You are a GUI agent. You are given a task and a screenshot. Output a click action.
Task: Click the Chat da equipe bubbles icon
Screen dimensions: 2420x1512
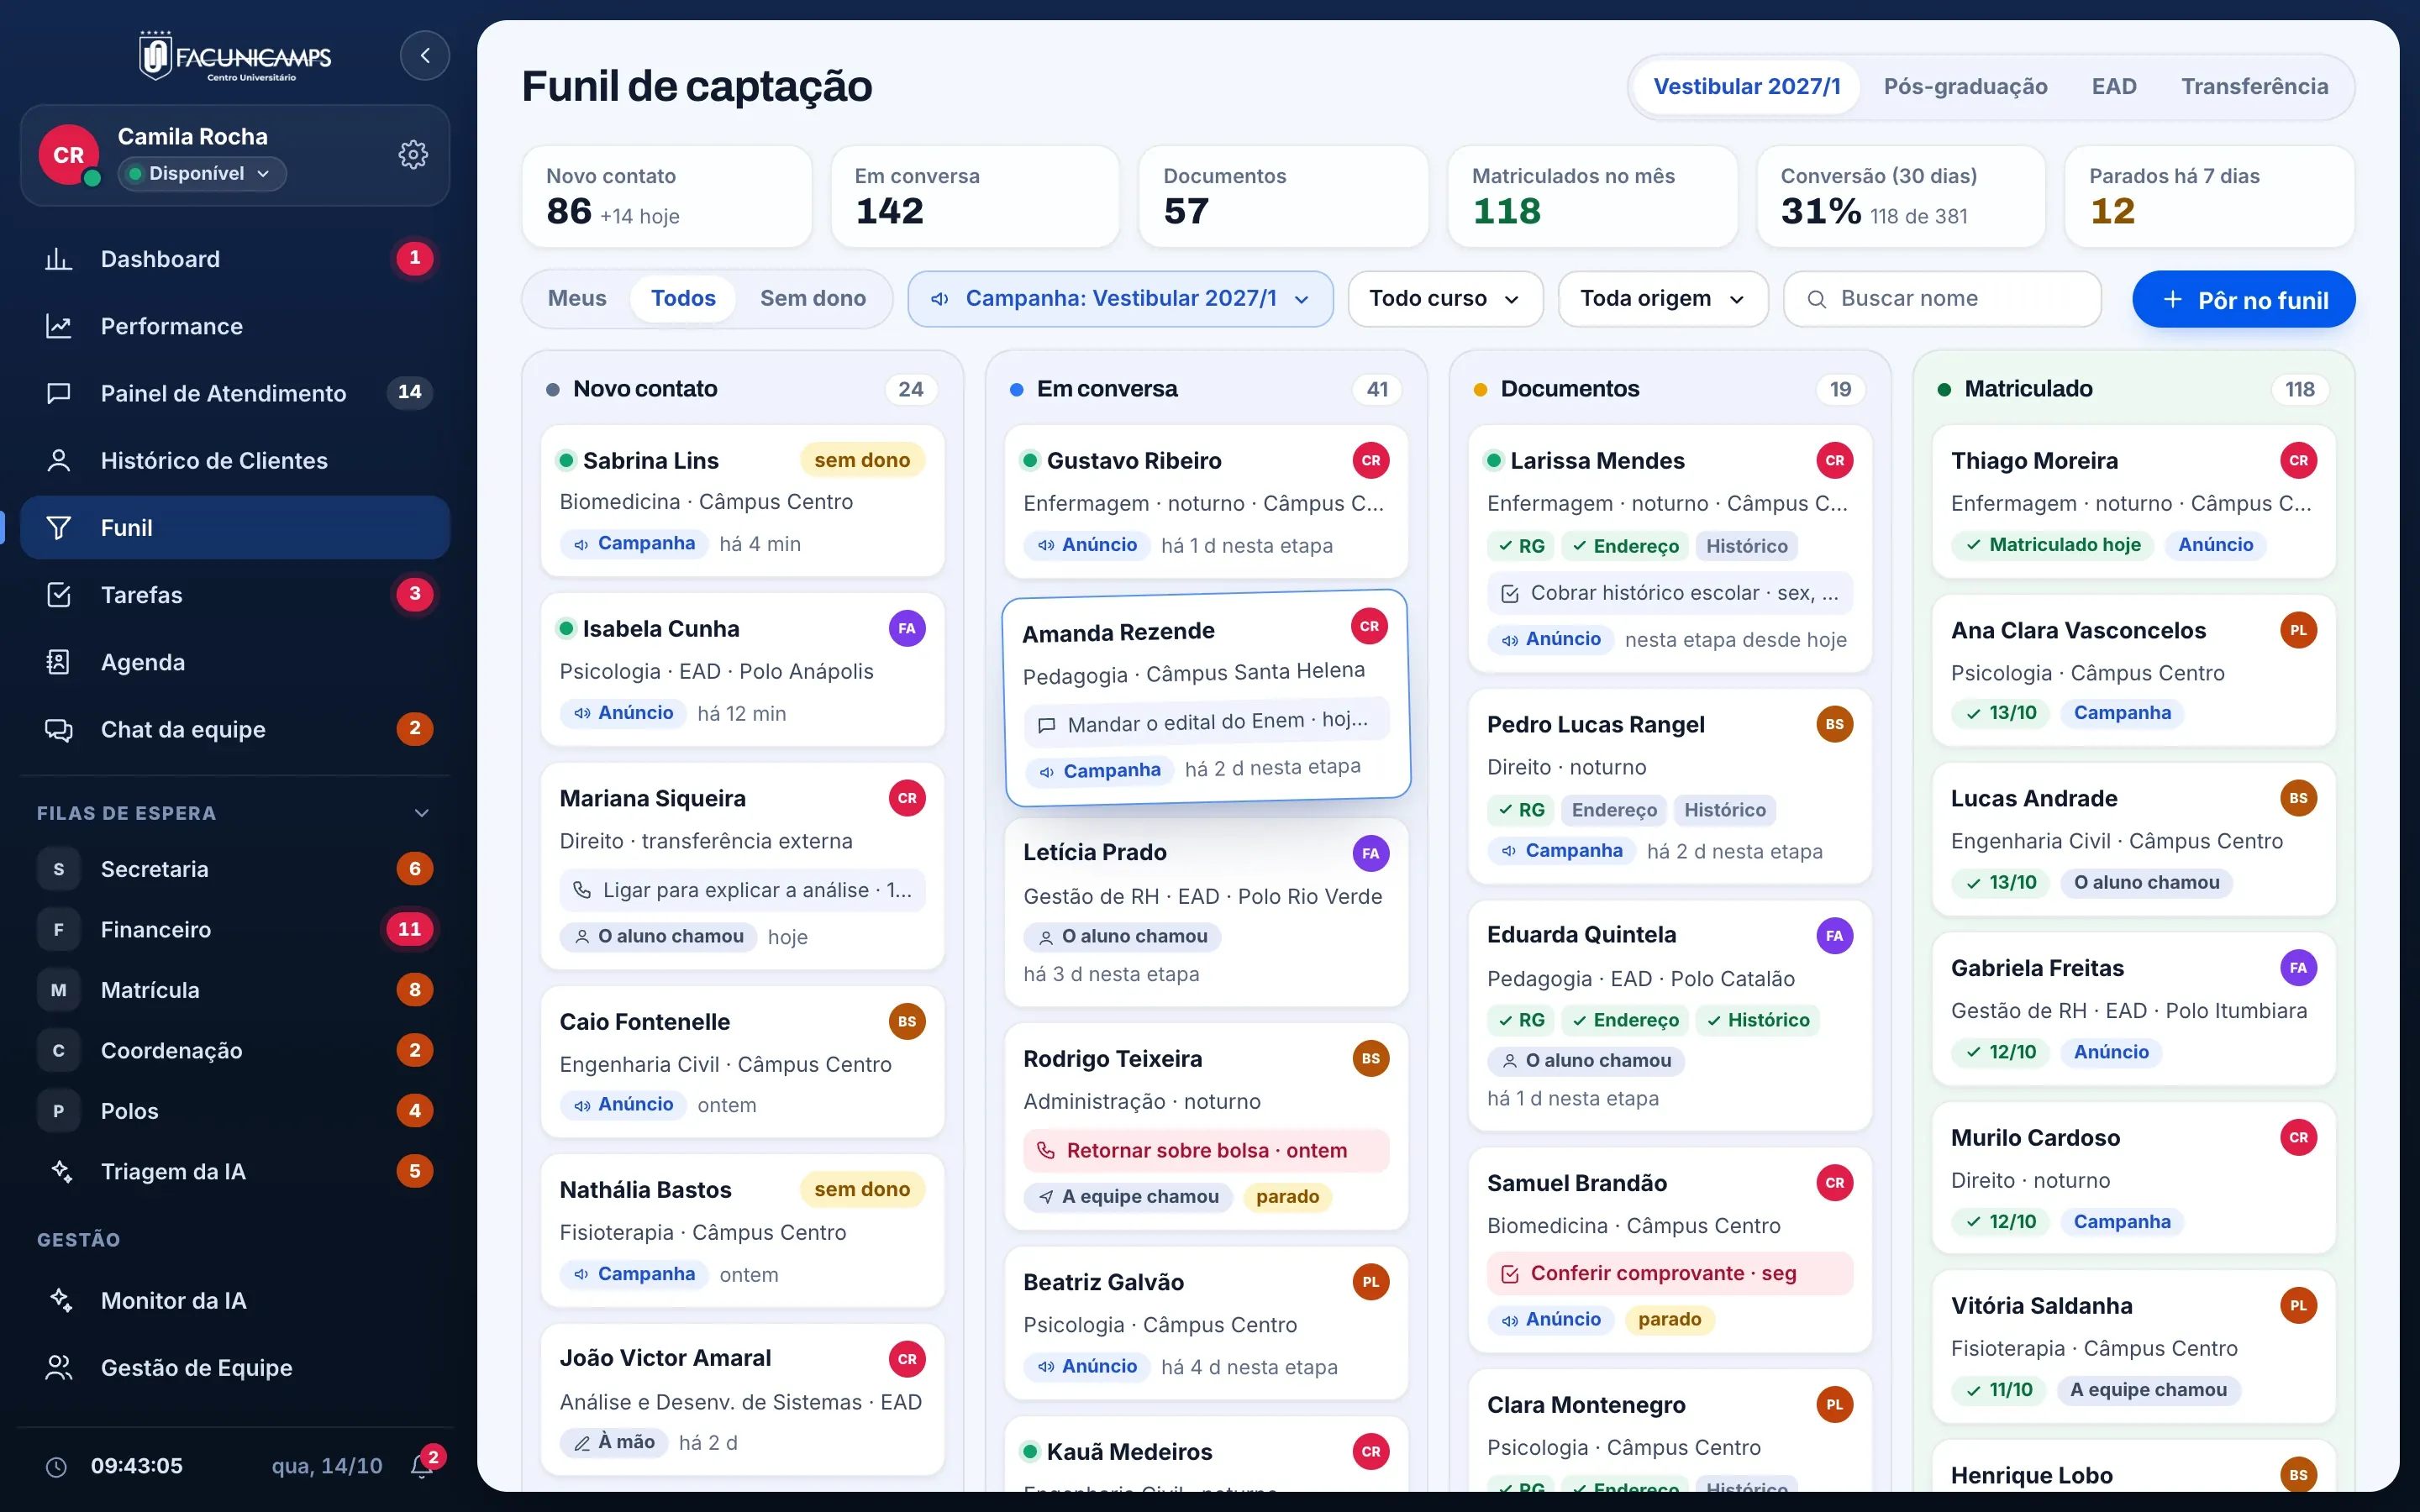(x=59, y=729)
